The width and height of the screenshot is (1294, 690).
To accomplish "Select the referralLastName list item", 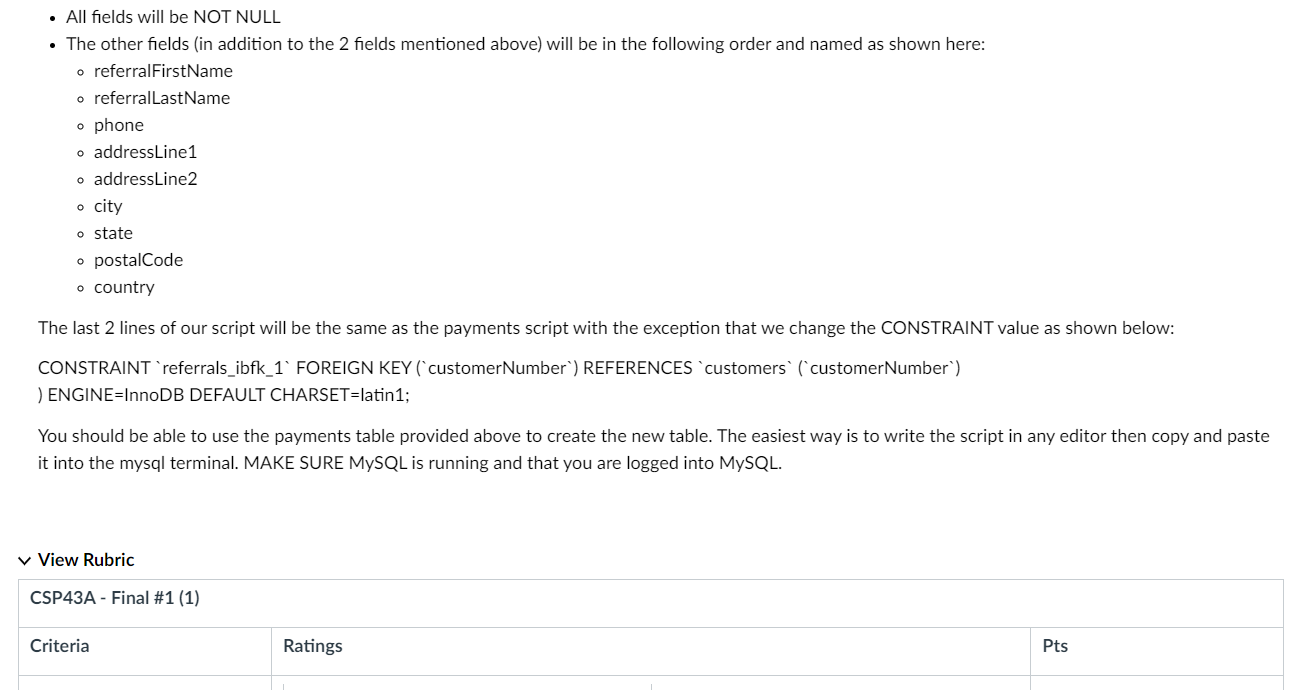I will pyautogui.click(x=161, y=98).
